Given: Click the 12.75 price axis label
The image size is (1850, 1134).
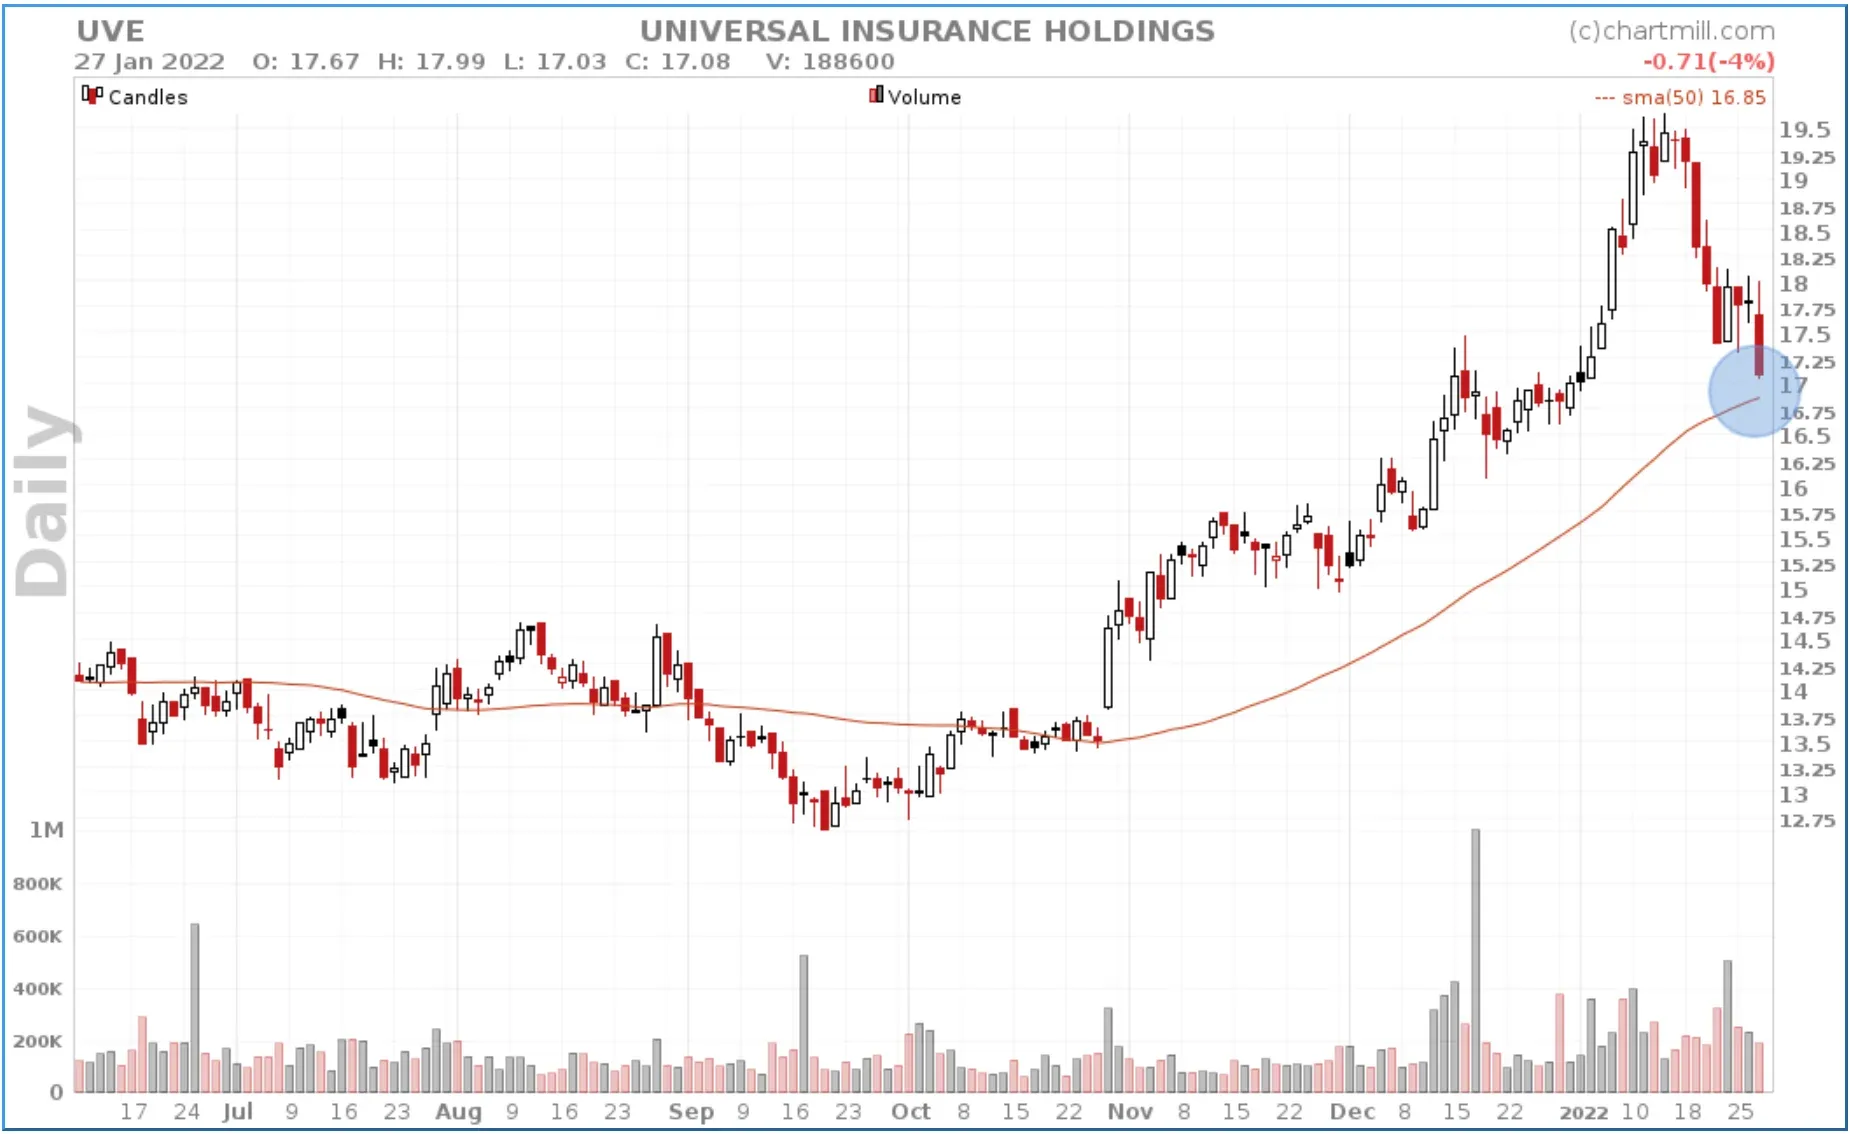Looking at the screenshot, I should click(1807, 821).
